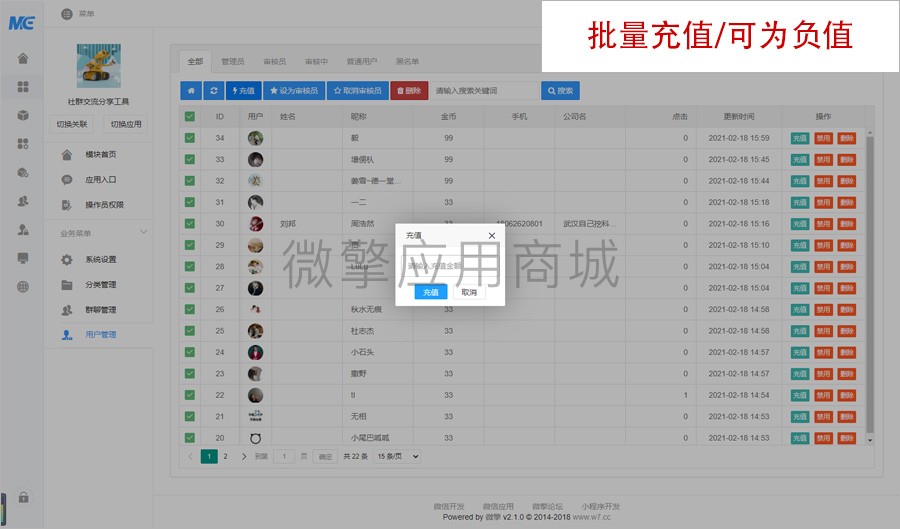Click 禁用 button for row ID 33
The height and width of the screenshot is (529, 900).
pyautogui.click(x=823, y=160)
